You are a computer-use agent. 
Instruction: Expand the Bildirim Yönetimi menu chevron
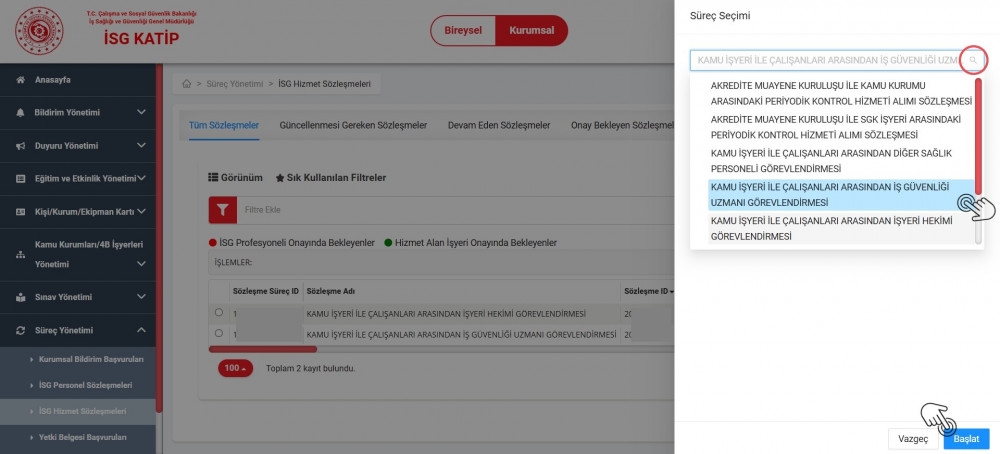(x=142, y=112)
